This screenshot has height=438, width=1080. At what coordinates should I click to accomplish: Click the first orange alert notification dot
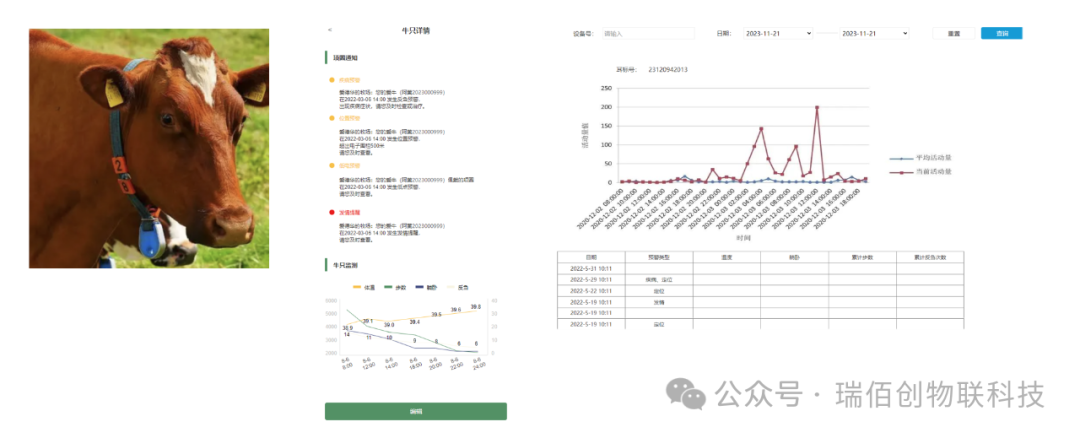332,80
